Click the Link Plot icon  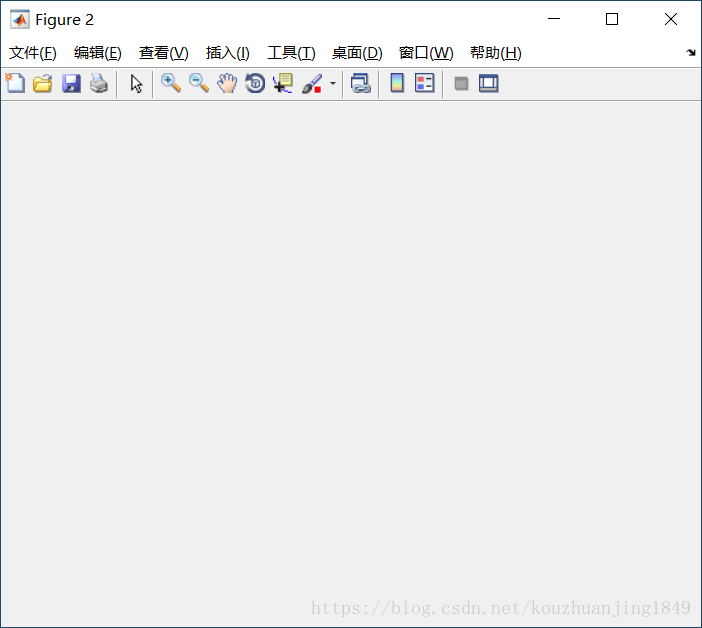pos(360,83)
